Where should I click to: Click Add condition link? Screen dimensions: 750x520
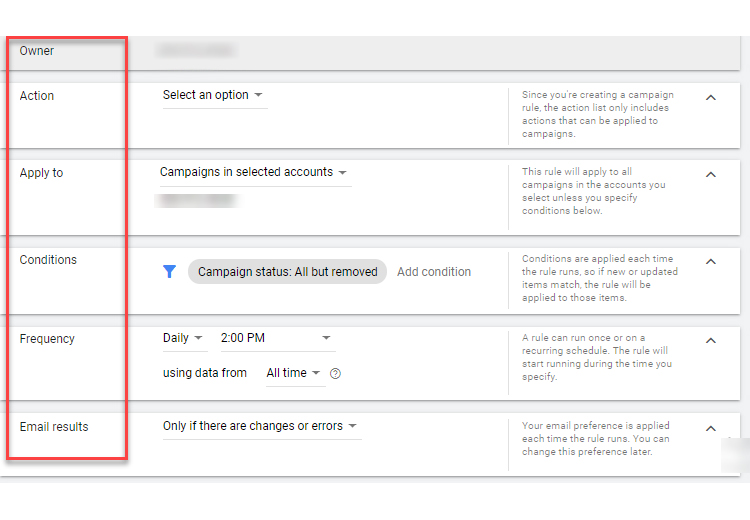434,272
